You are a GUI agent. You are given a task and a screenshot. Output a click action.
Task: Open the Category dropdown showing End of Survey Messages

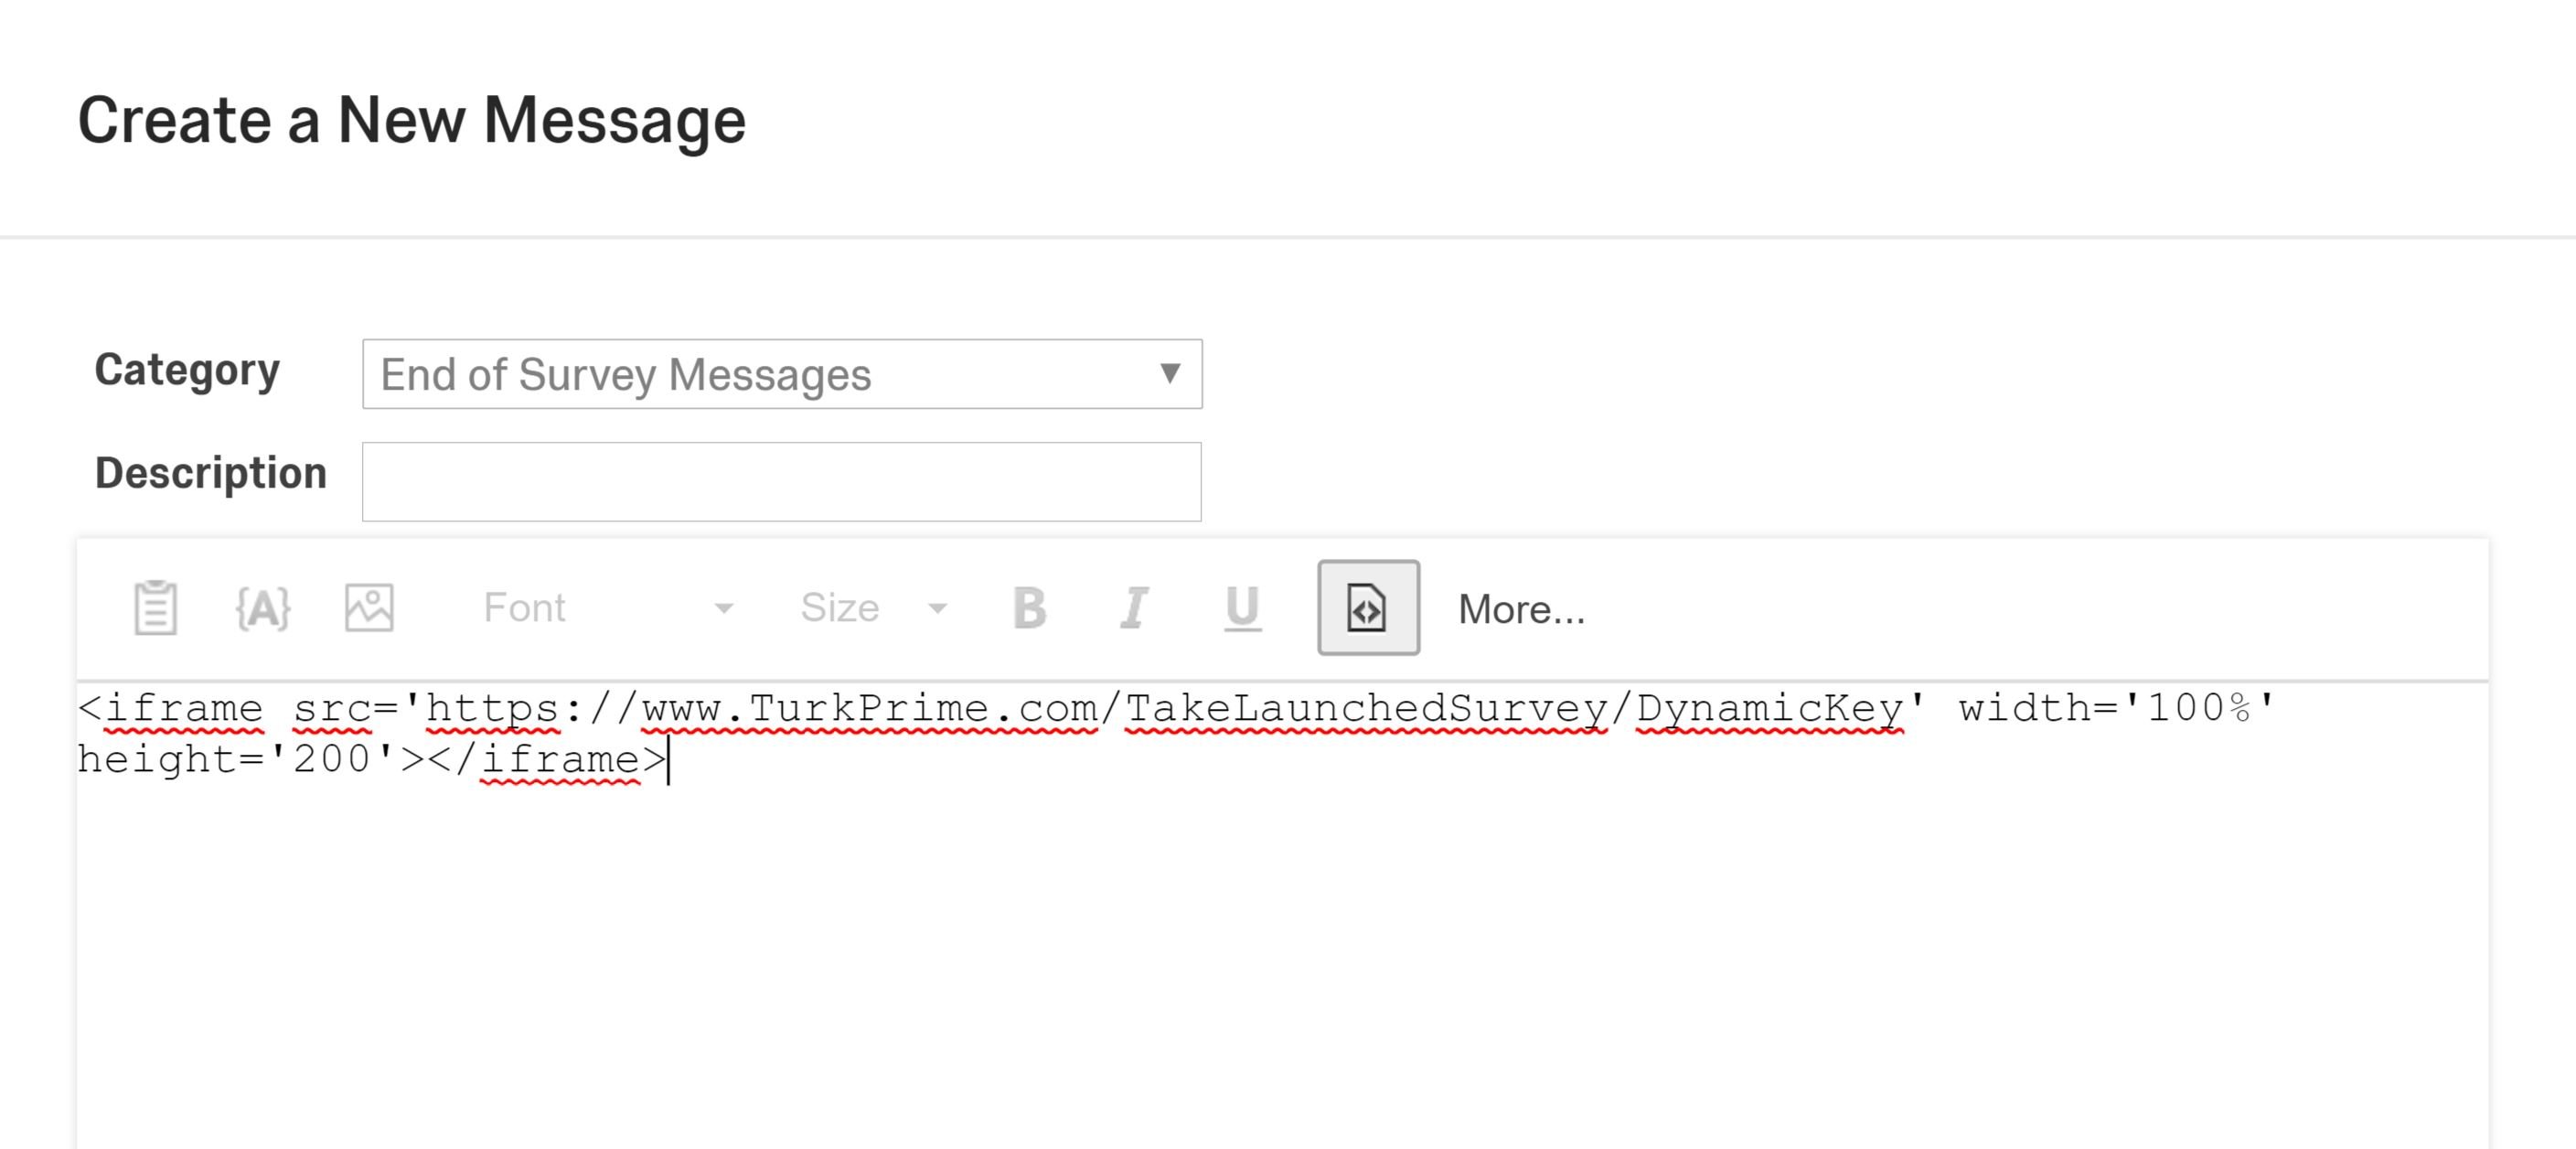782,374
